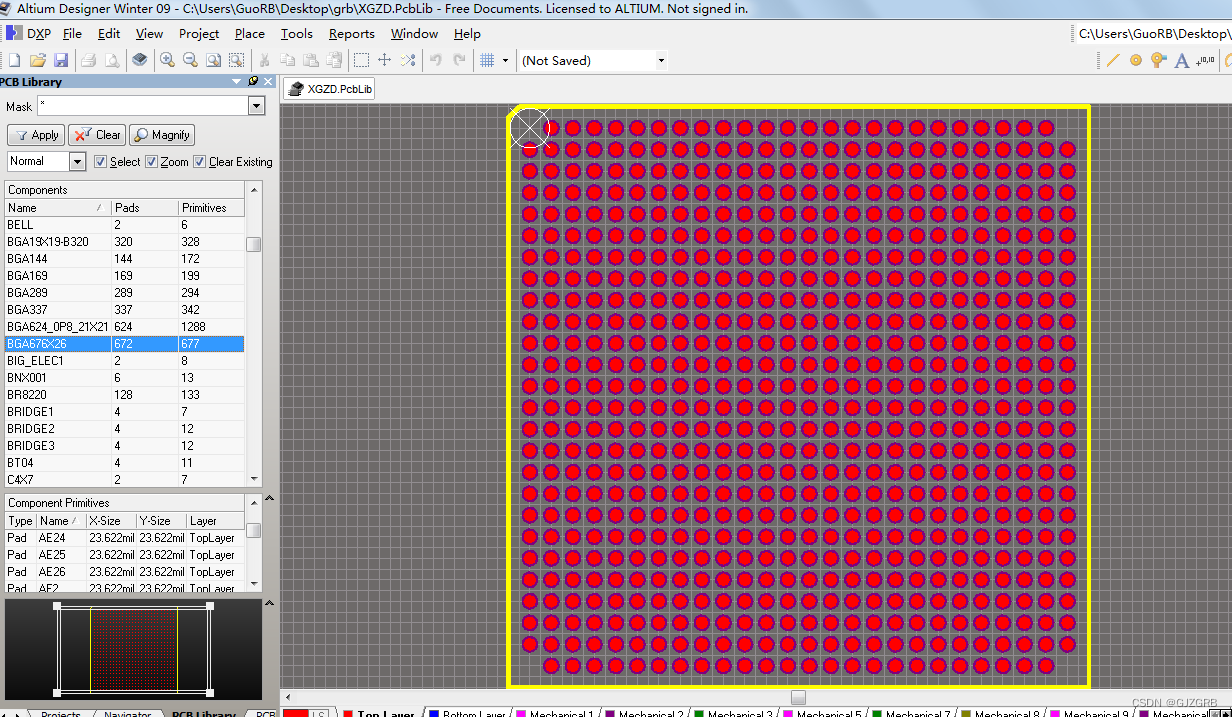
Task: Click the Magnify button
Action: 161,134
